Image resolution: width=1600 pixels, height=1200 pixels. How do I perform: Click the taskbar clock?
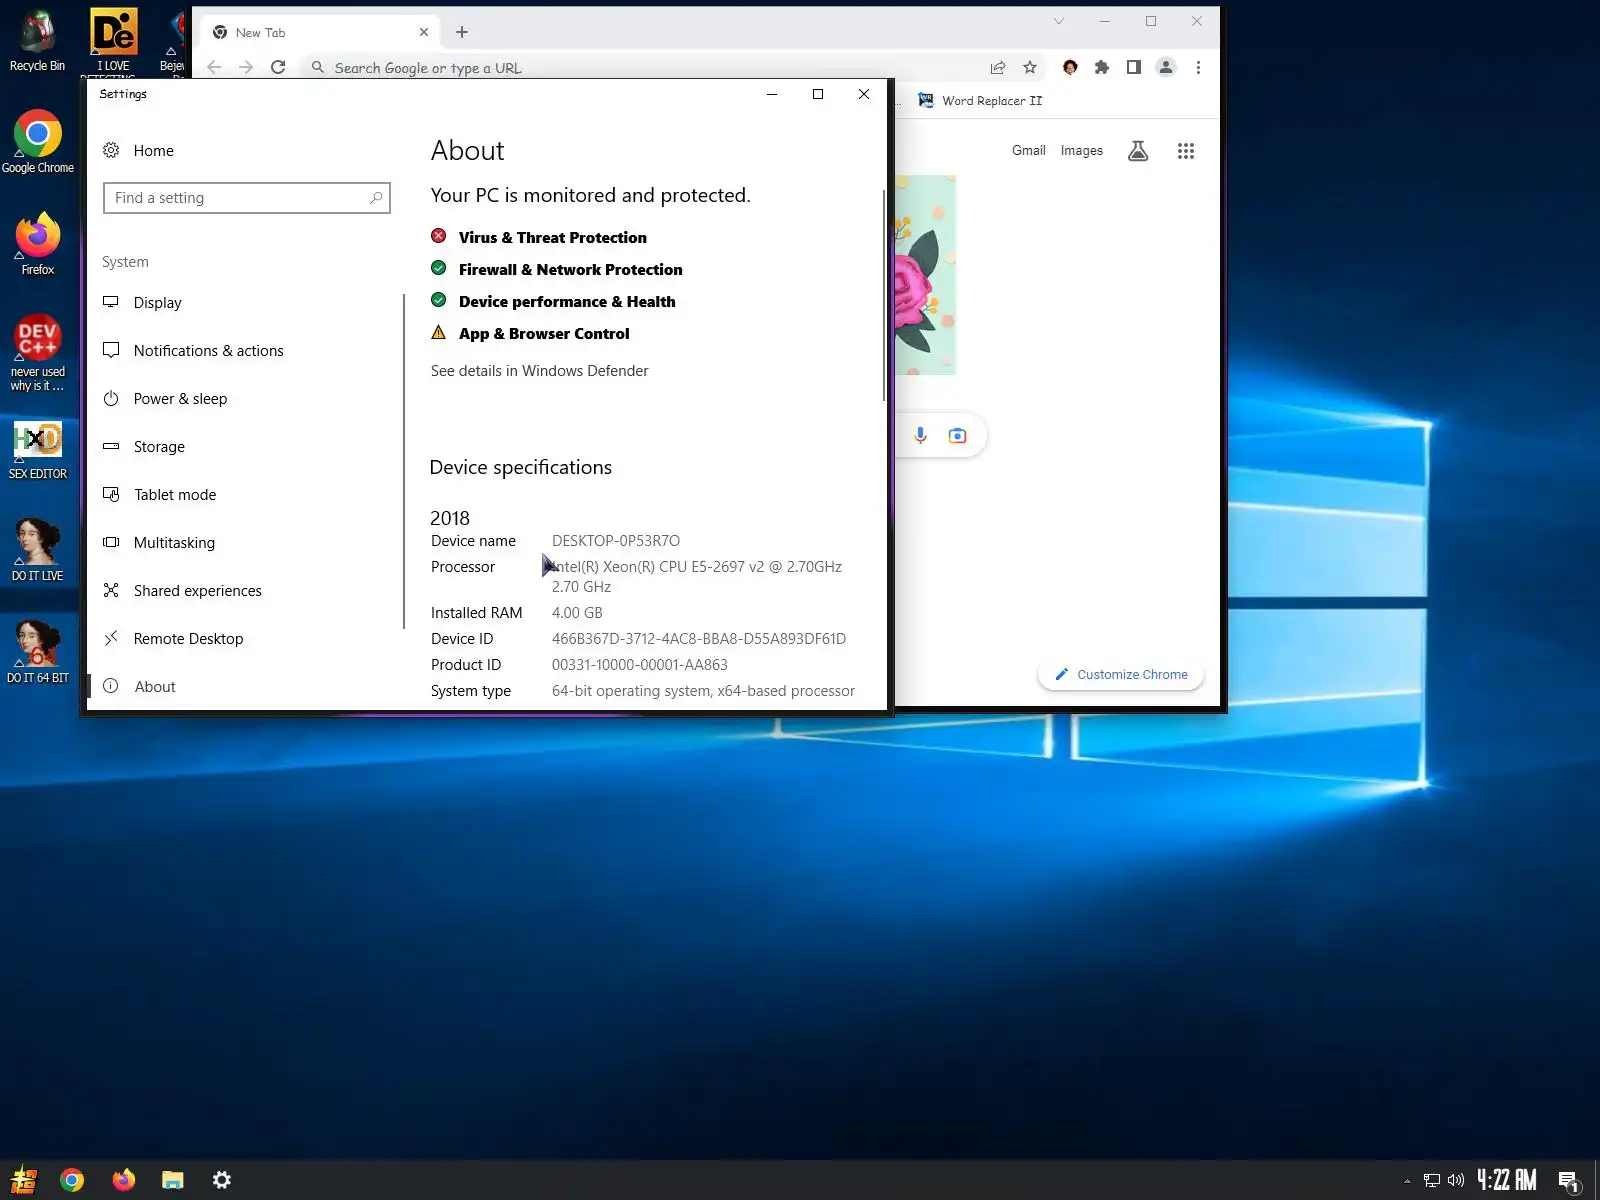click(1507, 1180)
